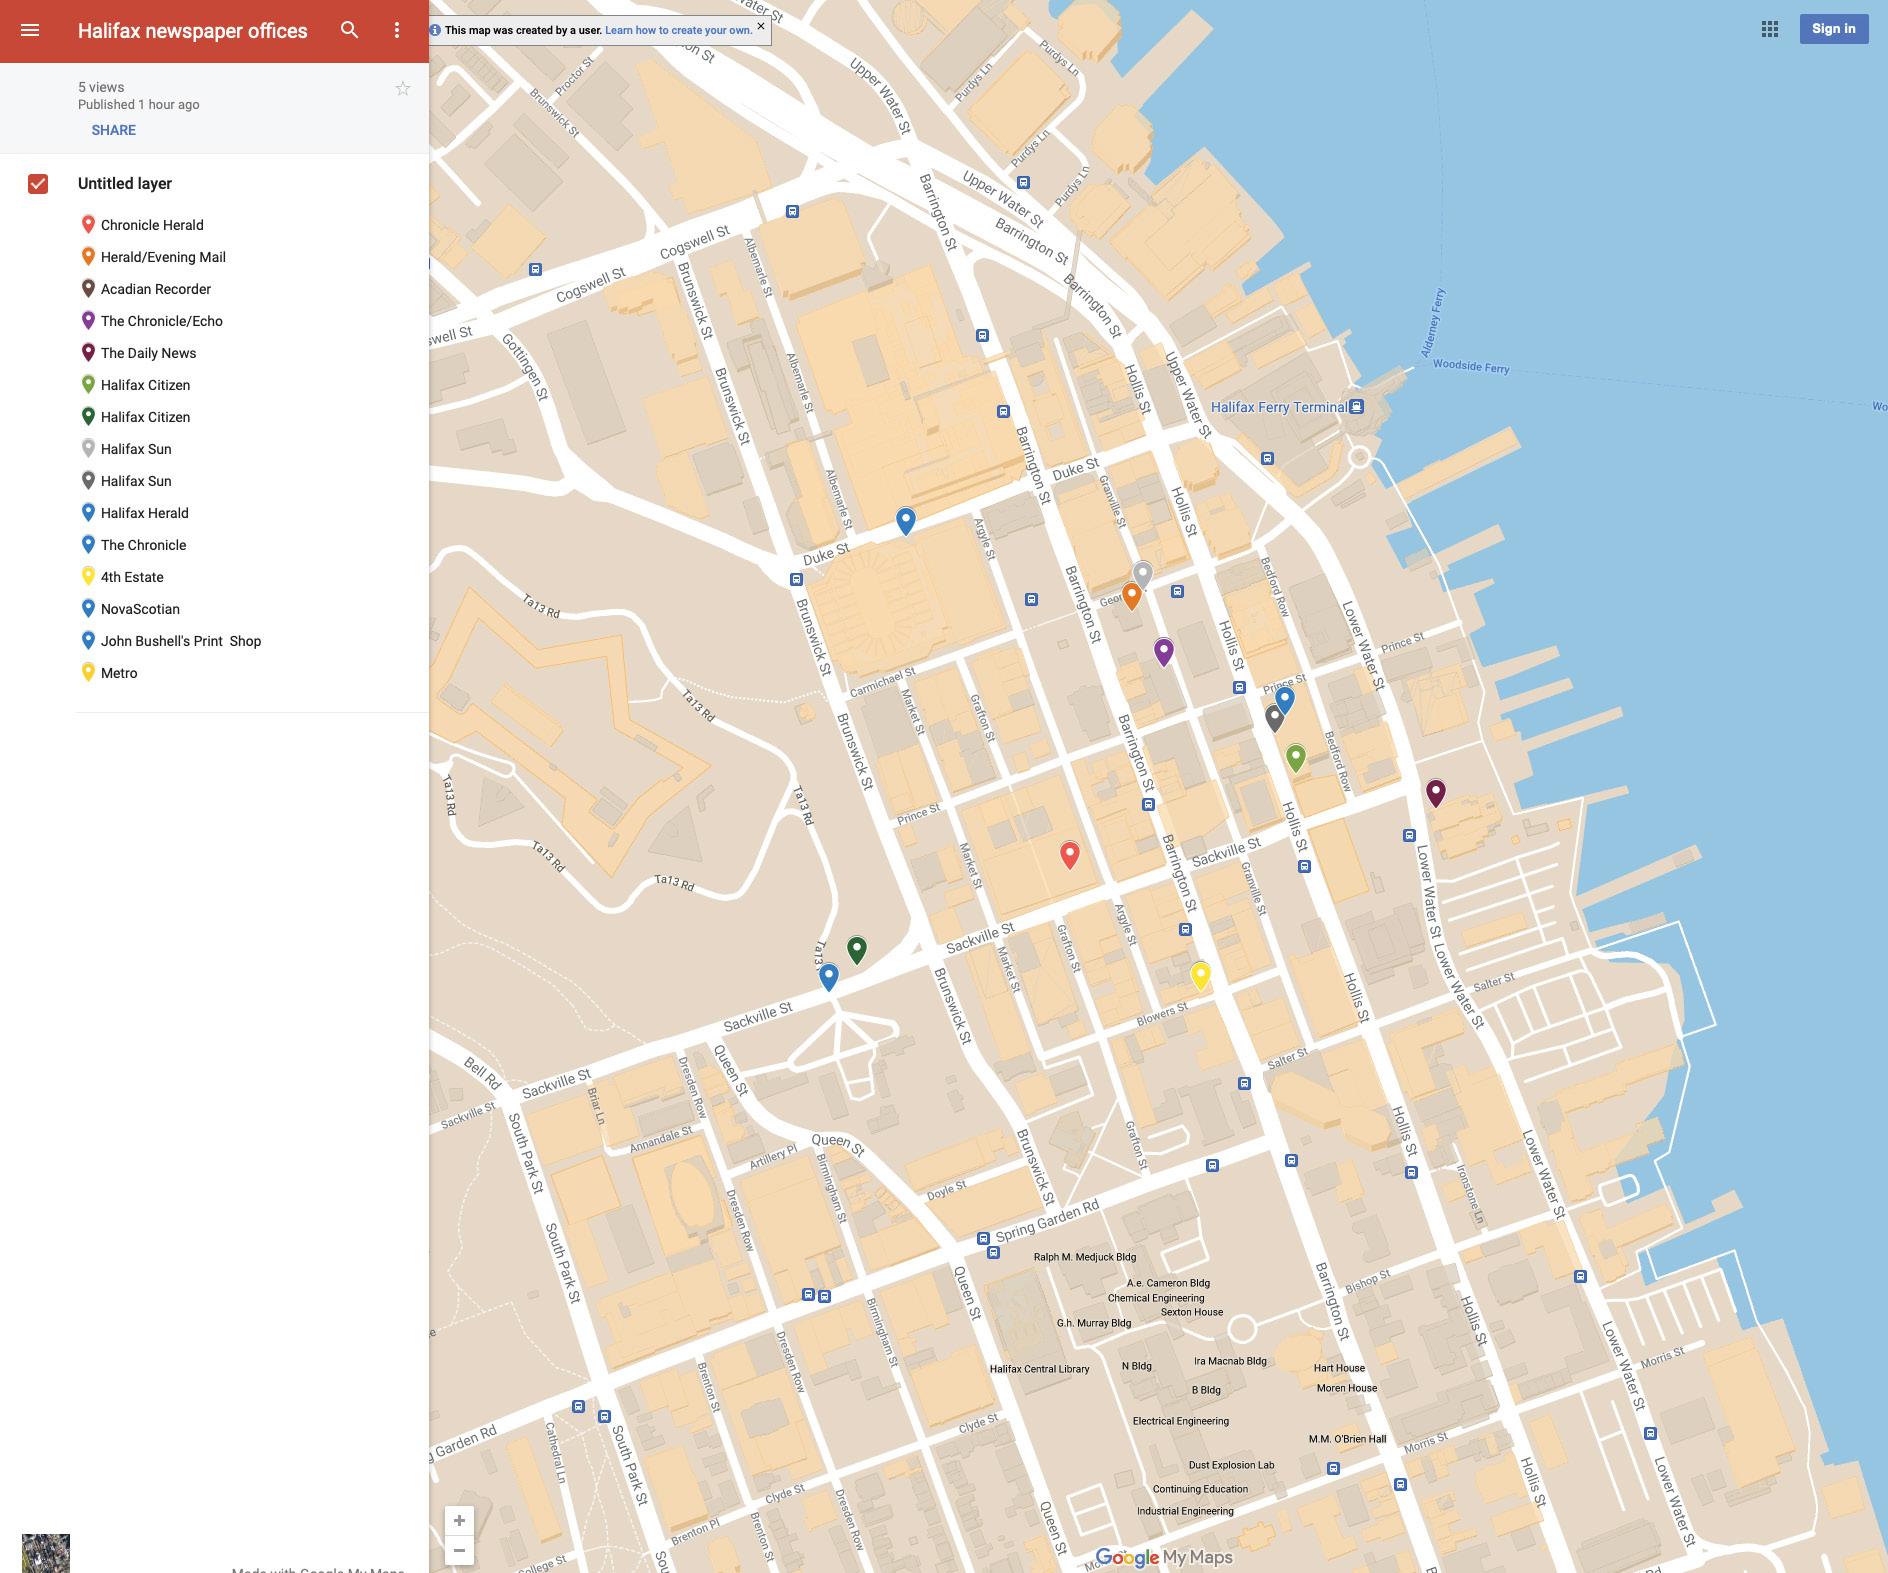Screen dimensions: 1888x1573
Task: Select 'Halifax Citizen' with the light green pin
Action: pyautogui.click(x=145, y=385)
